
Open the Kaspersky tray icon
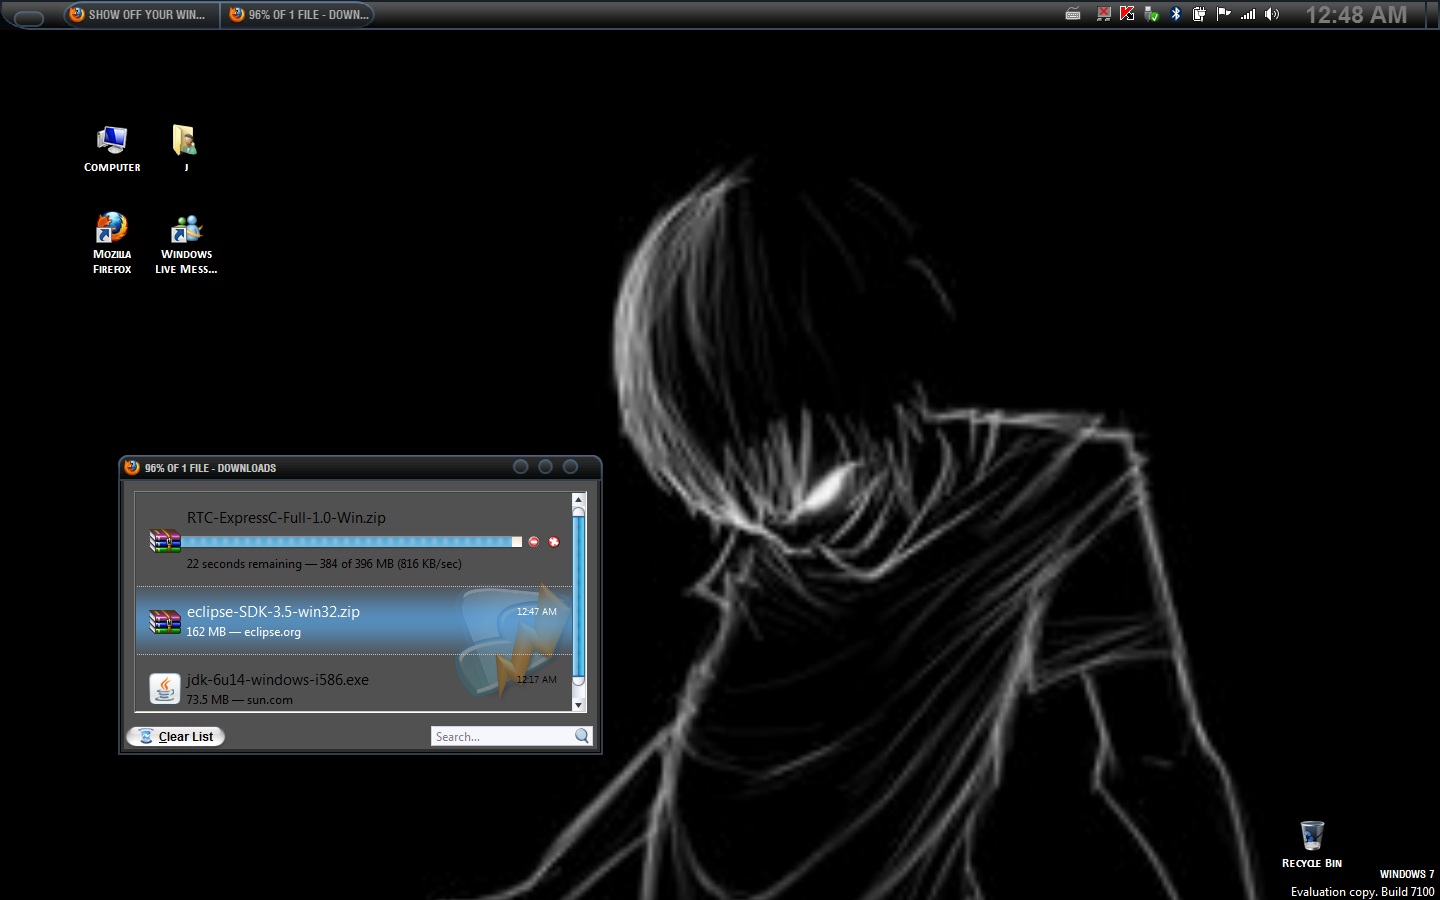point(1127,14)
